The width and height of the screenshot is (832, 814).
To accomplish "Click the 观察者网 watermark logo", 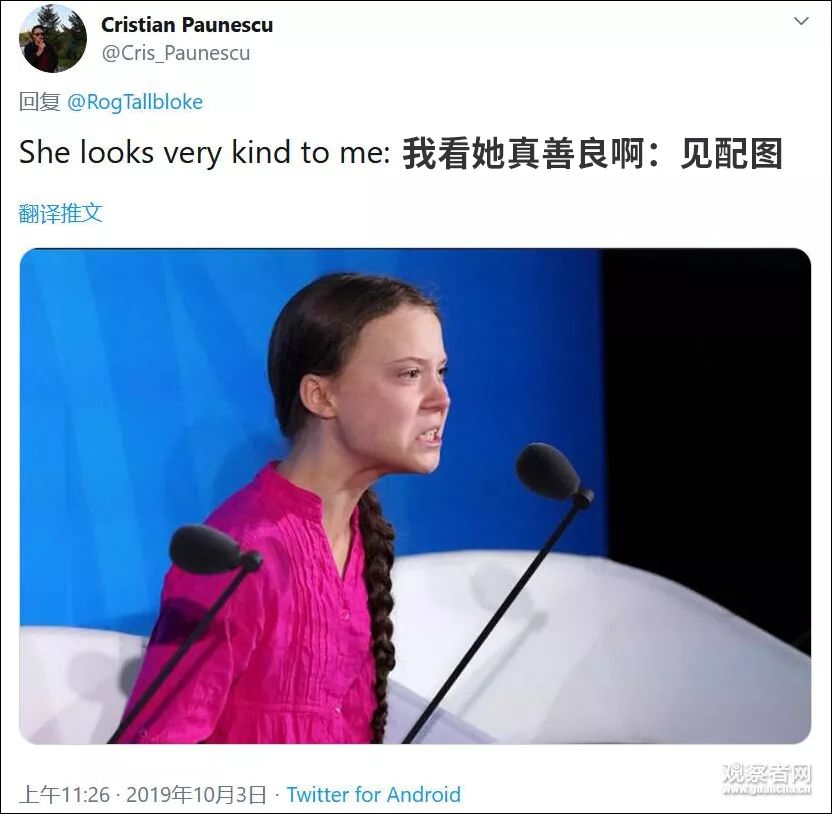I will (767, 774).
